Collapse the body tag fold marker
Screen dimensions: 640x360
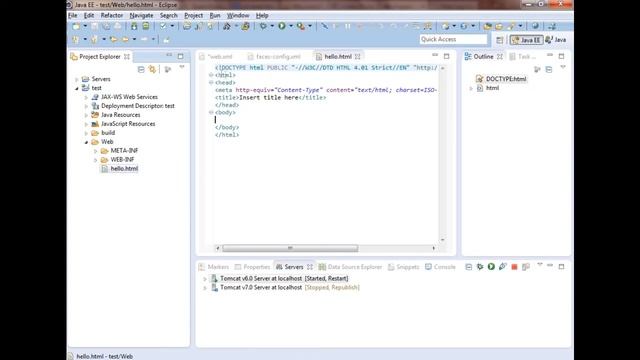(x=211, y=112)
